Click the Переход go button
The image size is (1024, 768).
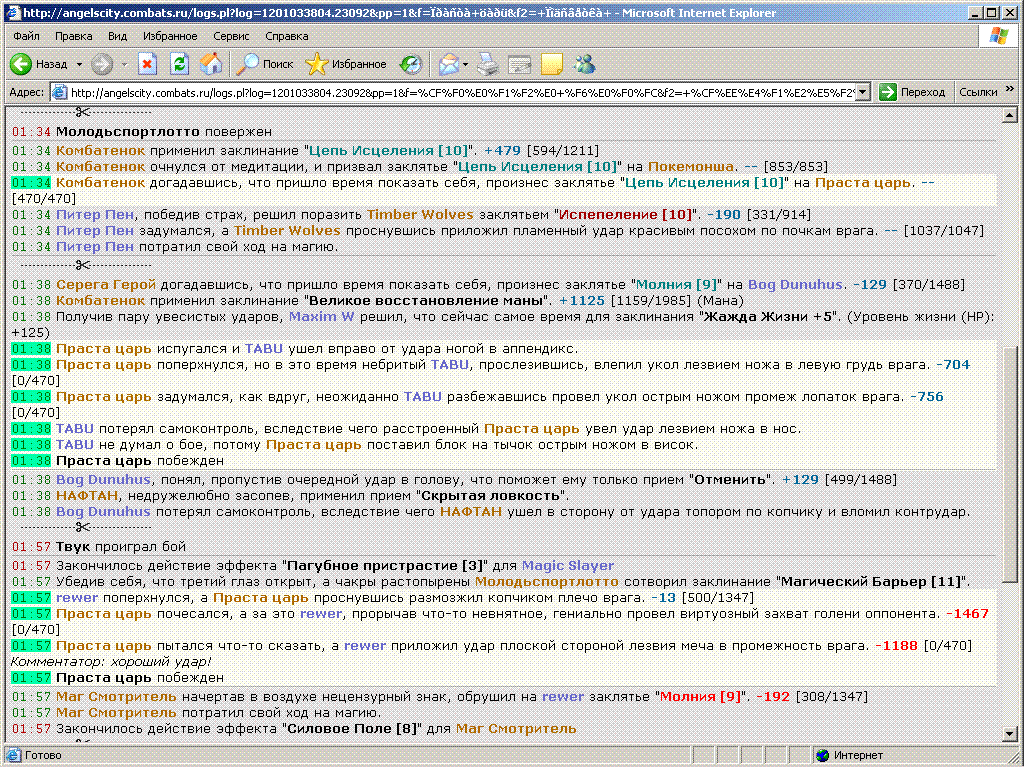tap(912, 92)
